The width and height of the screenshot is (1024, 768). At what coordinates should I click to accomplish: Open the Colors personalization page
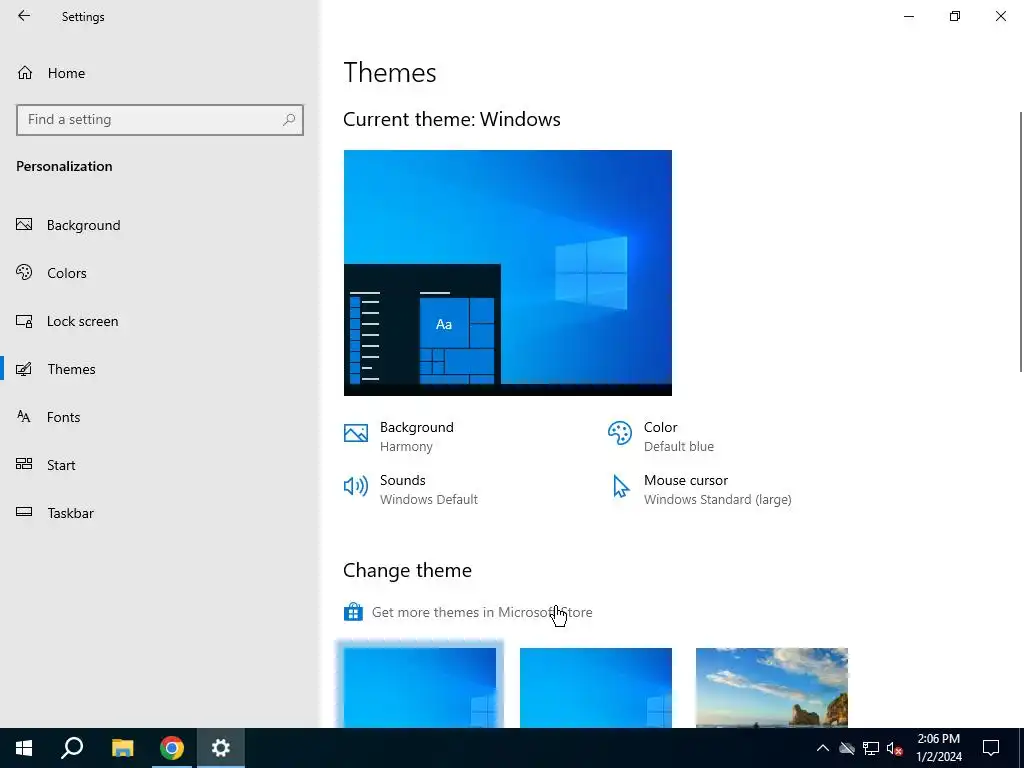point(160,273)
